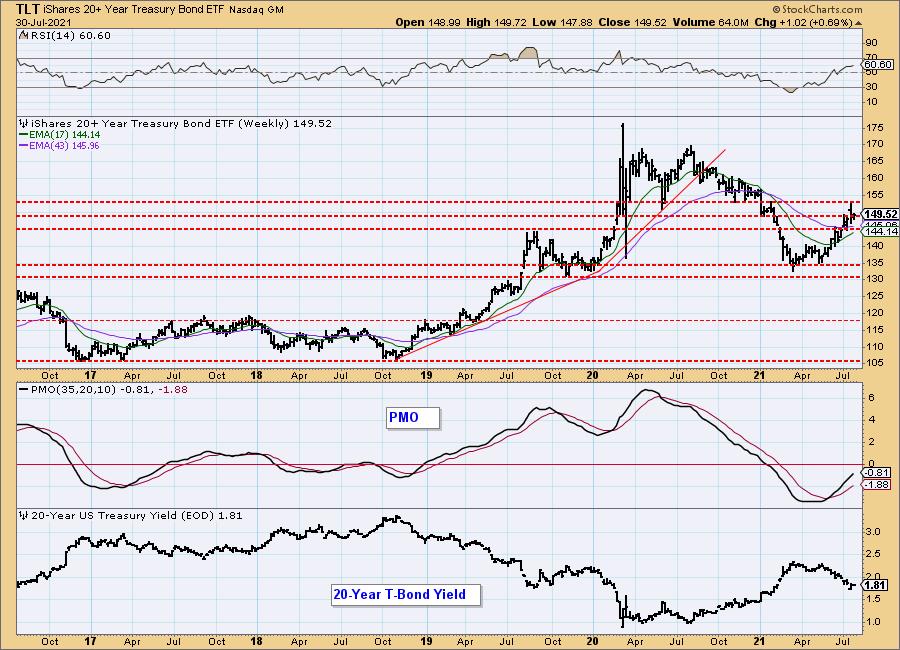Click the icon beside the 20-Year US Treasury Yield label

coord(24,516)
